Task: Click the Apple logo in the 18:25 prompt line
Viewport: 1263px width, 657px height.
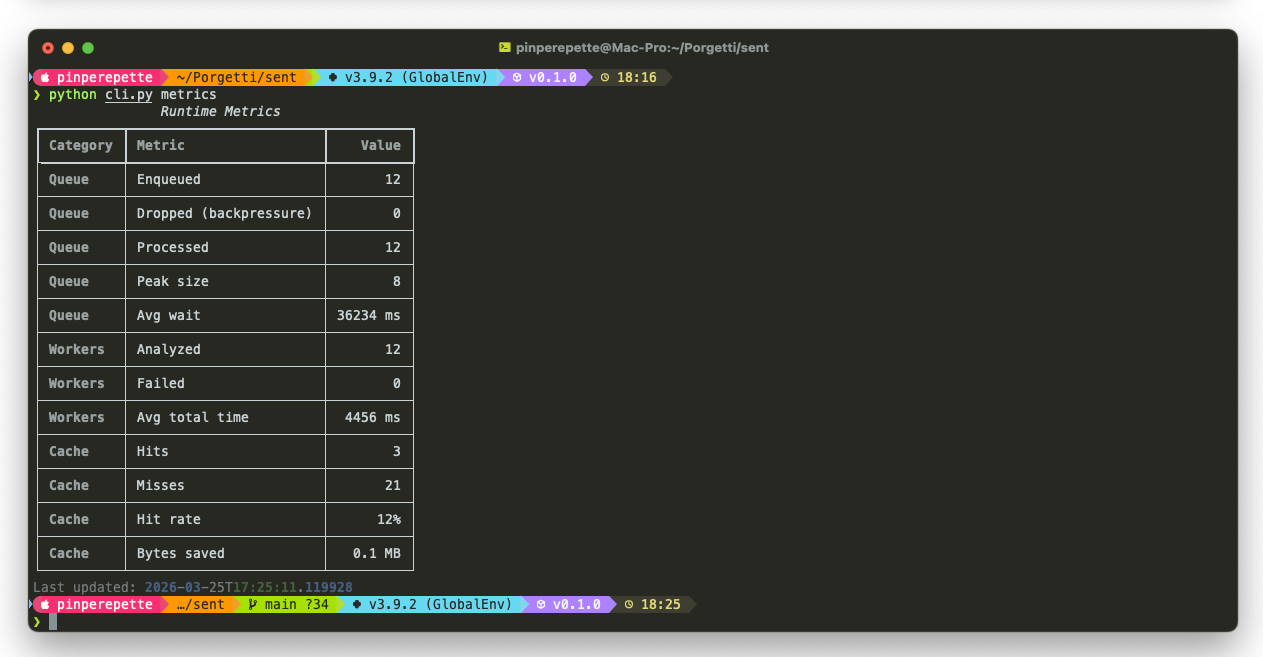Action: pos(45,604)
